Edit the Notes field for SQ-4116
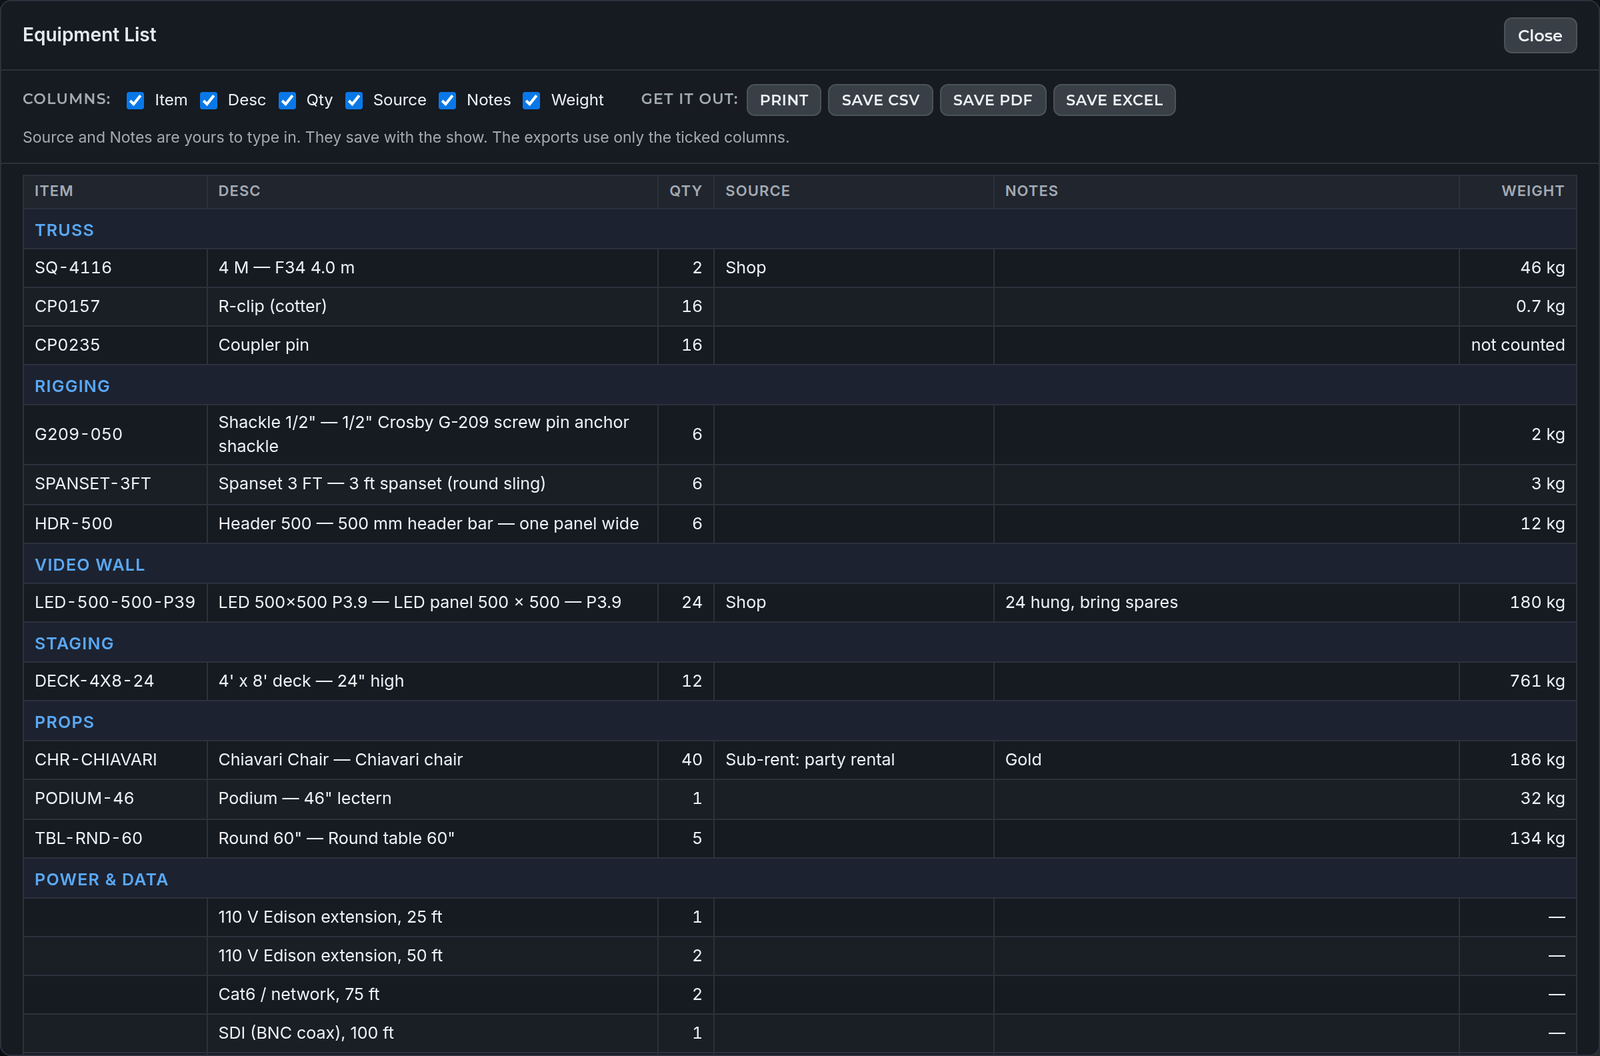The width and height of the screenshot is (1600, 1056). (x=1227, y=268)
